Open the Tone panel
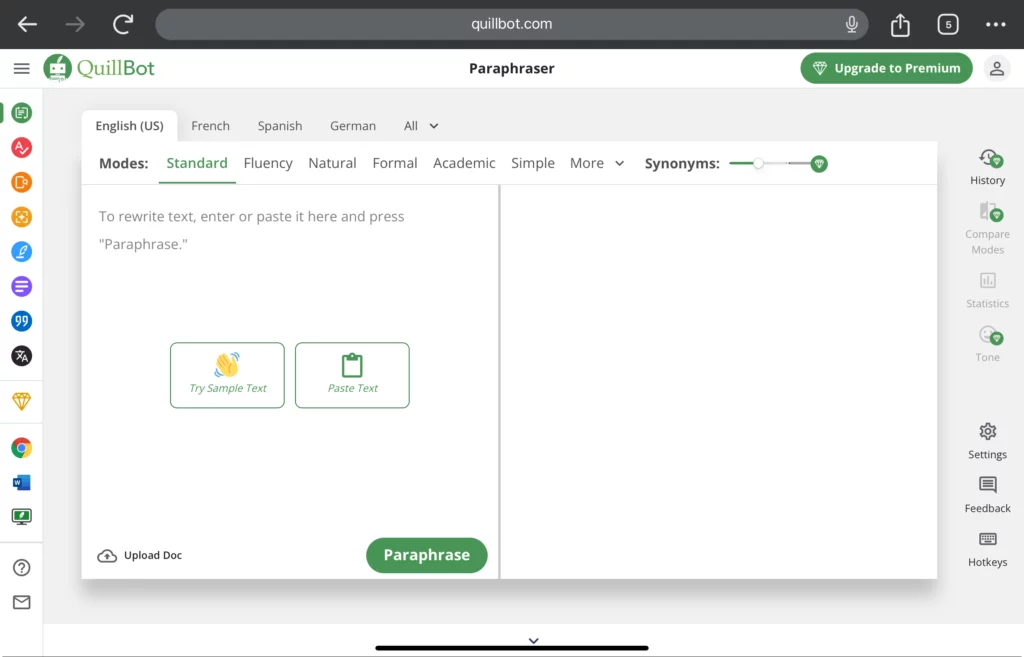 coord(987,344)
